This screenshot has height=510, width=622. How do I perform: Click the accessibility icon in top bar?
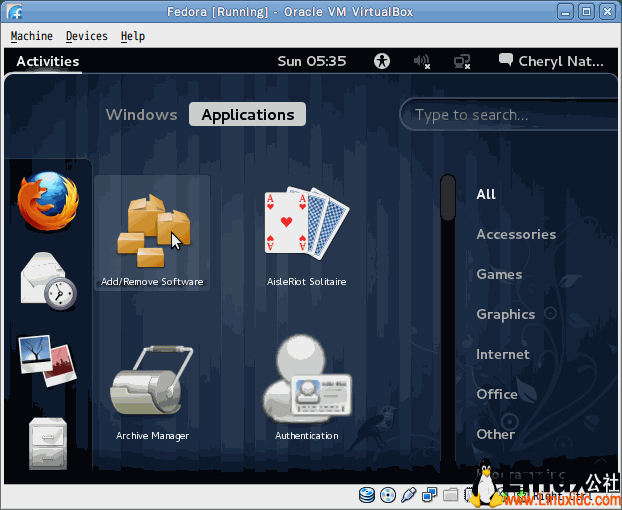click(x=381, y=61)
